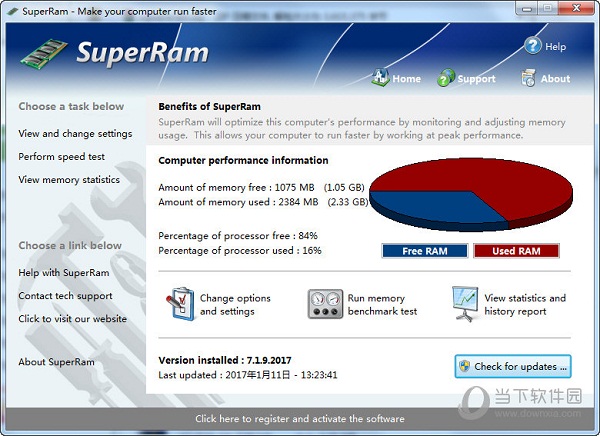Click the blue Help question mark icon
Screen dimensions: 600x436
(x=533, y=46)
